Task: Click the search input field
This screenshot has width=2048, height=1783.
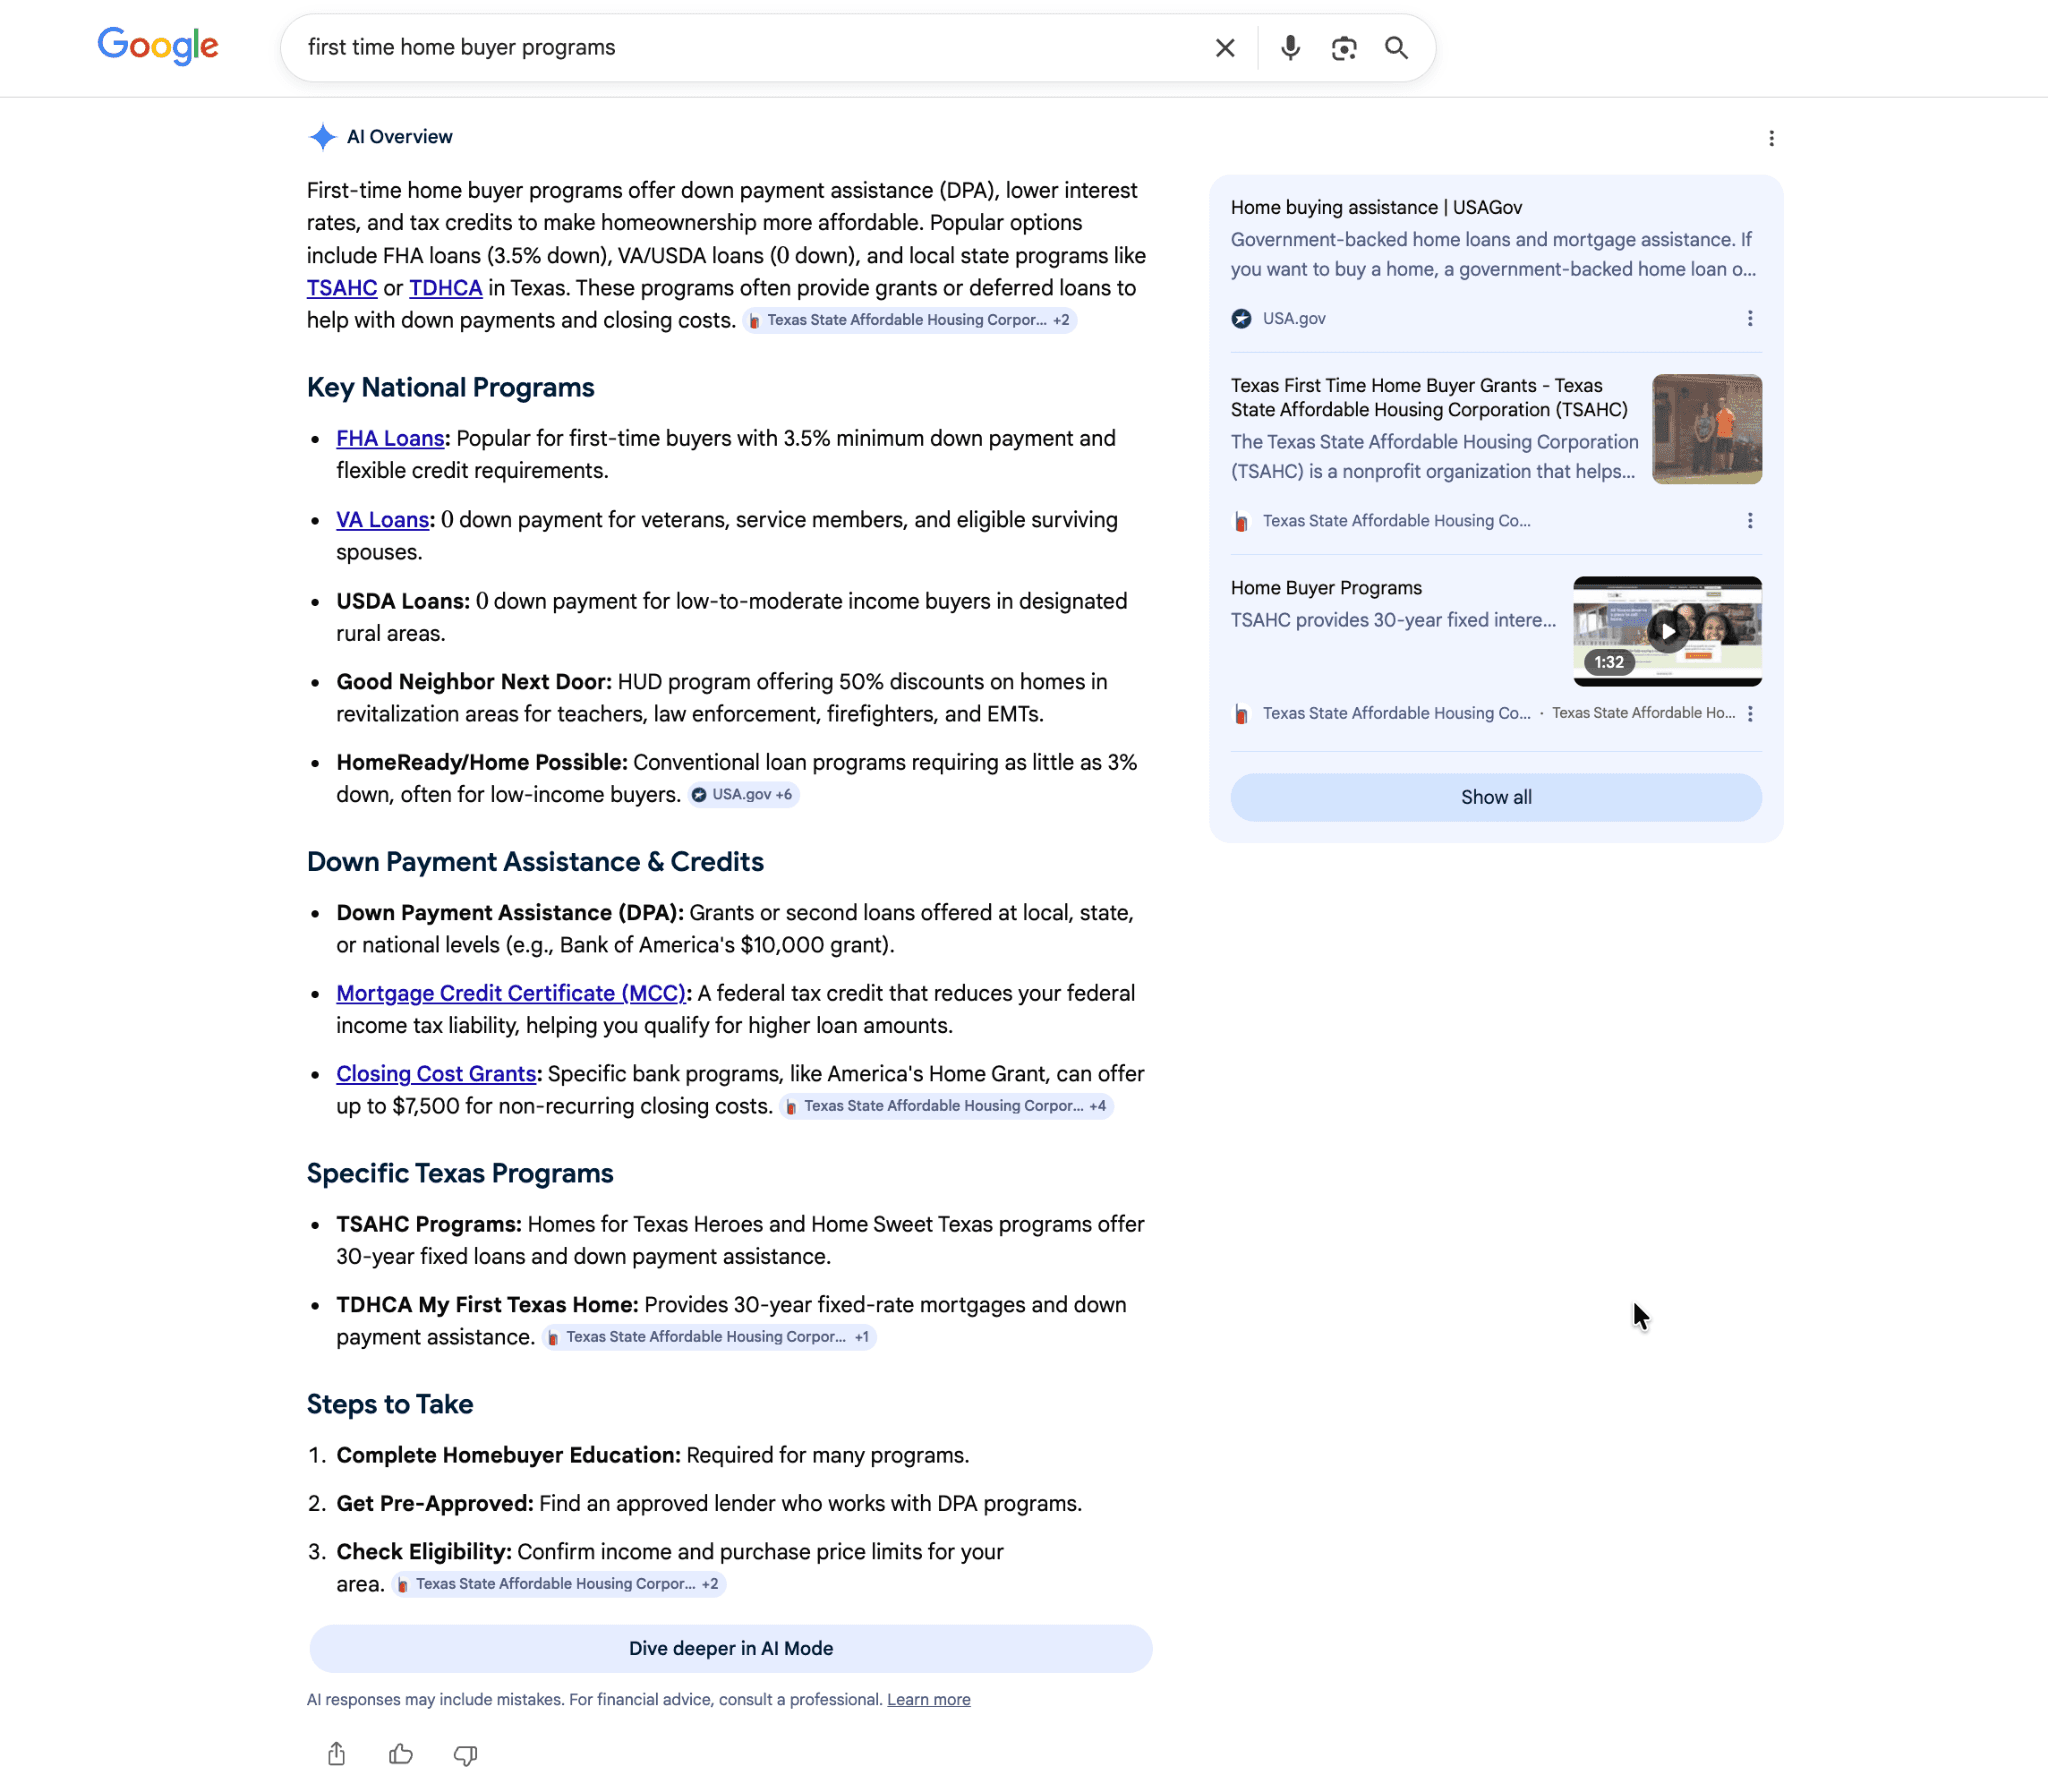Action: pos(700,47)
